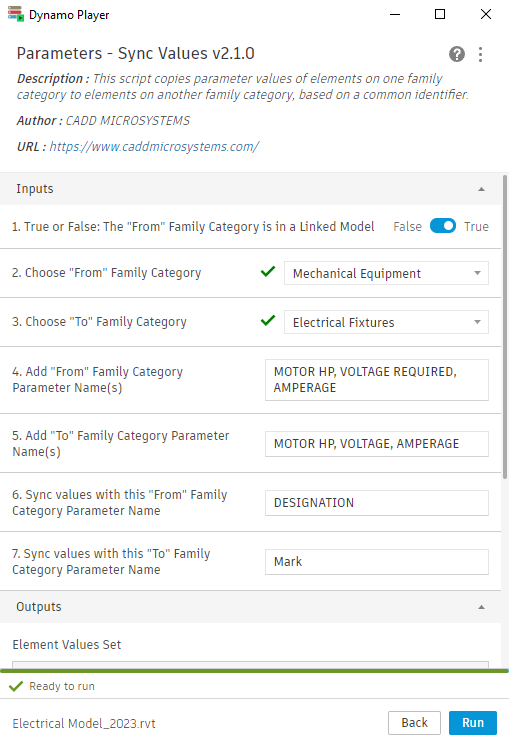
Task: Maximize the Dynamo Player window
Action: (x=440, y=14)
